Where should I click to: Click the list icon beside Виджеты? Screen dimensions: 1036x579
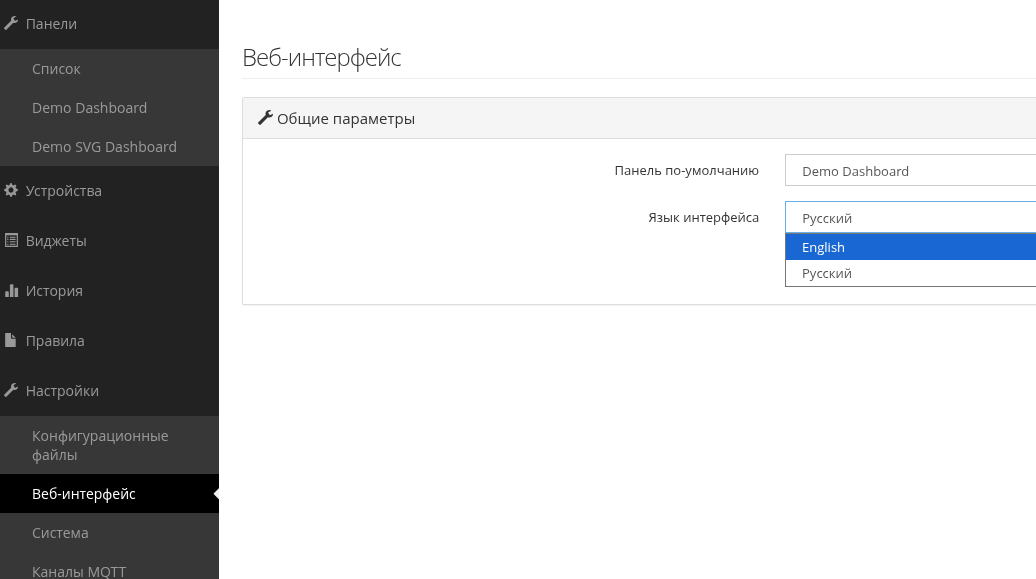(x=11, y=241)
